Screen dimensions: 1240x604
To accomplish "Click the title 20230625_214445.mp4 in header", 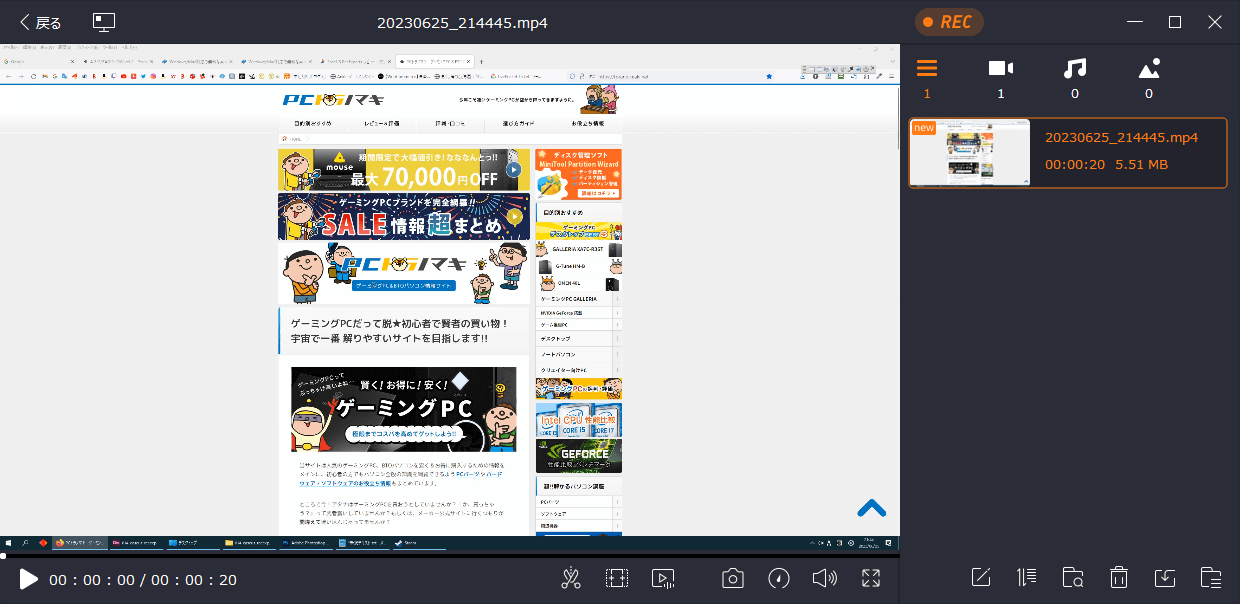I will tap(462, 23).
